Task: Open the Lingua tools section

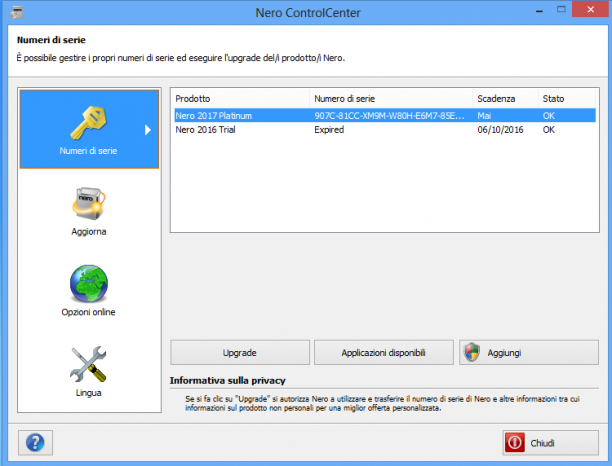Action: pyautogui.click(x=89, y=371)
